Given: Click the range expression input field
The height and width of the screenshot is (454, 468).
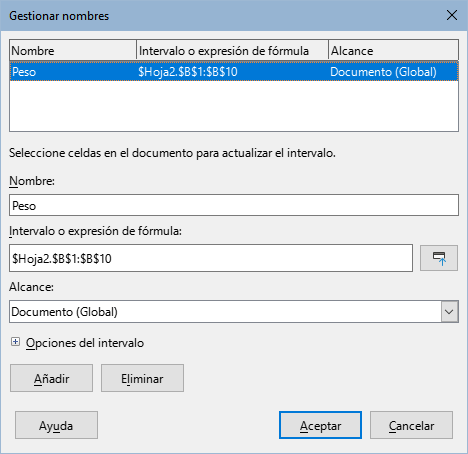Looking at the screenshot, I should pos(211,258).
